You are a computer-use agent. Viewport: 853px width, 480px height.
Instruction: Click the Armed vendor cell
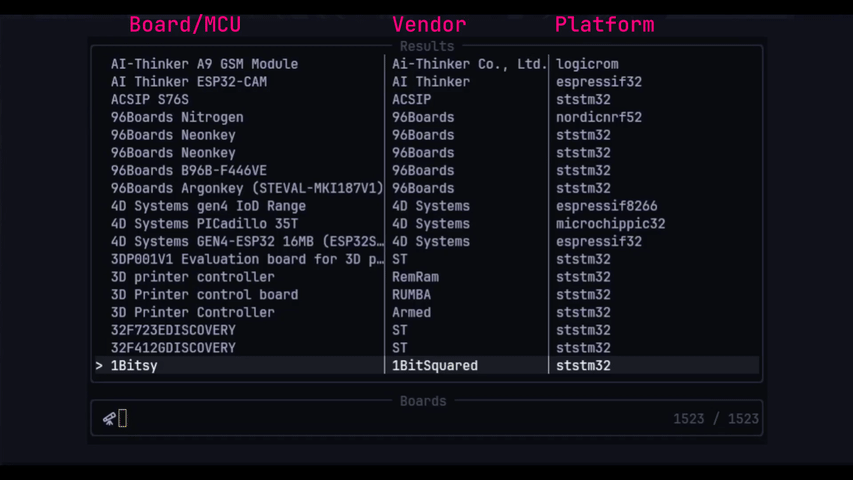(x=411, y=312)
